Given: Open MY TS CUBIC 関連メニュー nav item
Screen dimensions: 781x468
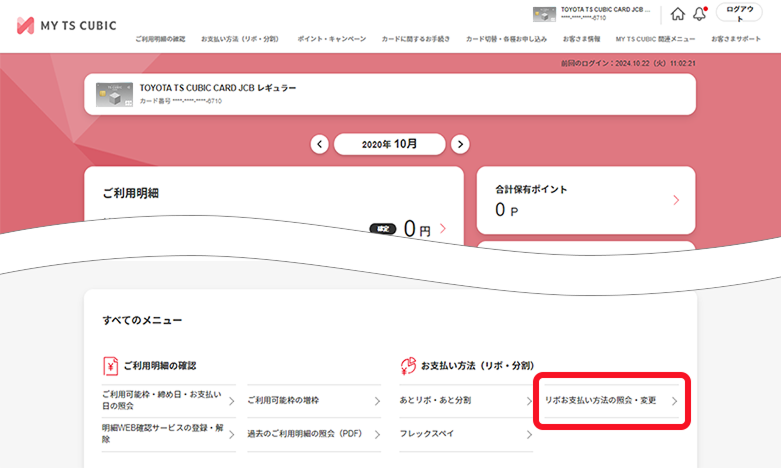Looking at the screenshot, I should point(655,39).
